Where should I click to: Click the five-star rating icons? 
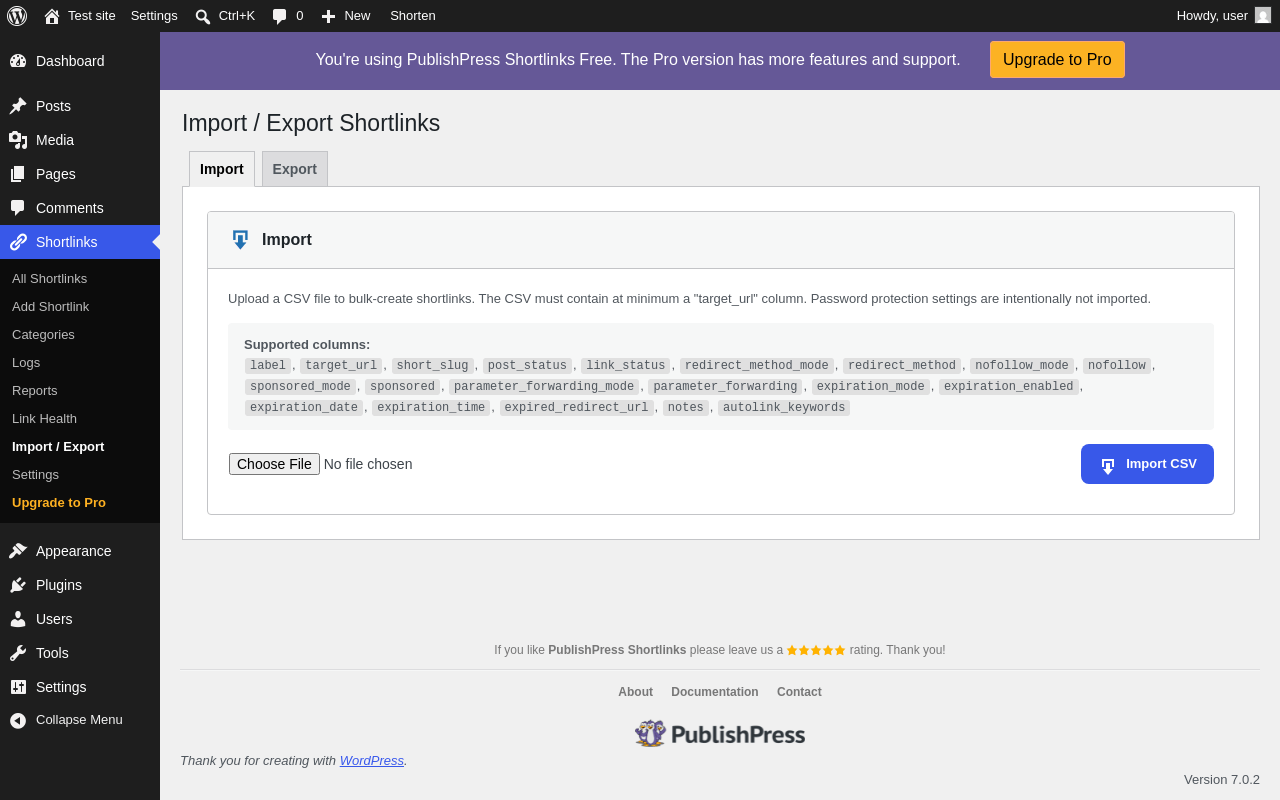[816, 650]
